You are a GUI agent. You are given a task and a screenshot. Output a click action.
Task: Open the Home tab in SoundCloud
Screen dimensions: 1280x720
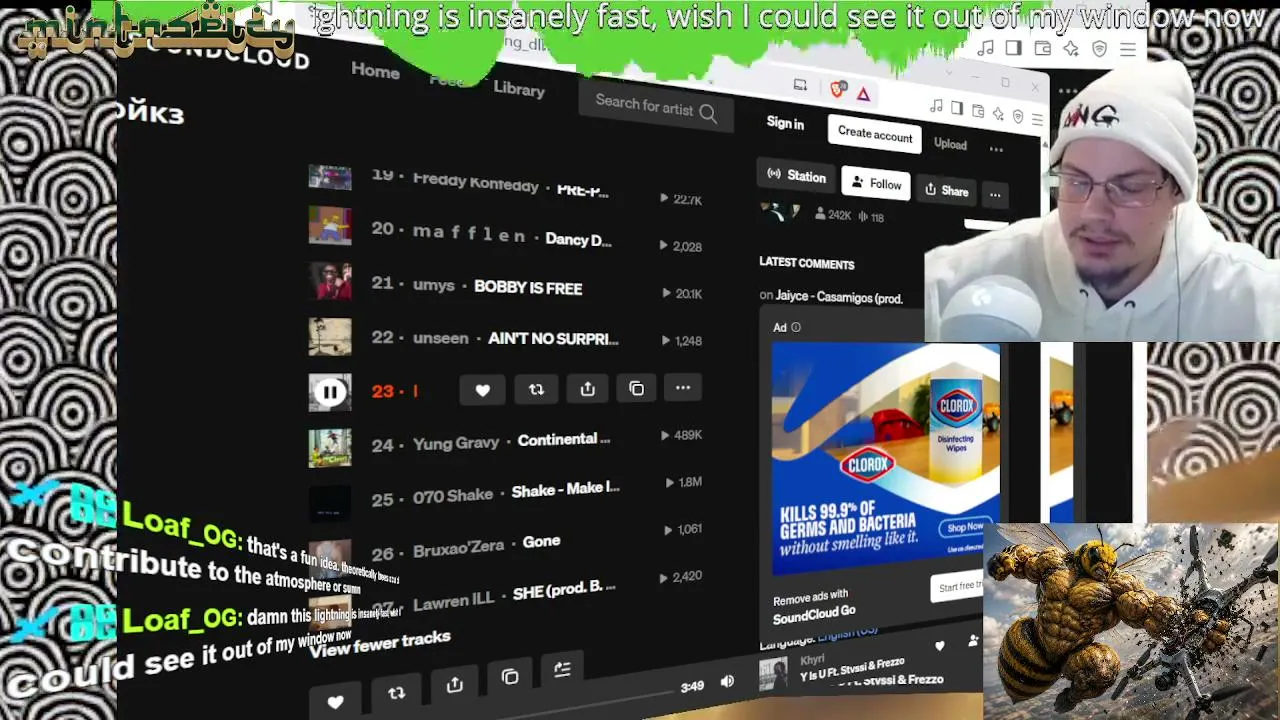pyautogui.click(x=375, y=70)
